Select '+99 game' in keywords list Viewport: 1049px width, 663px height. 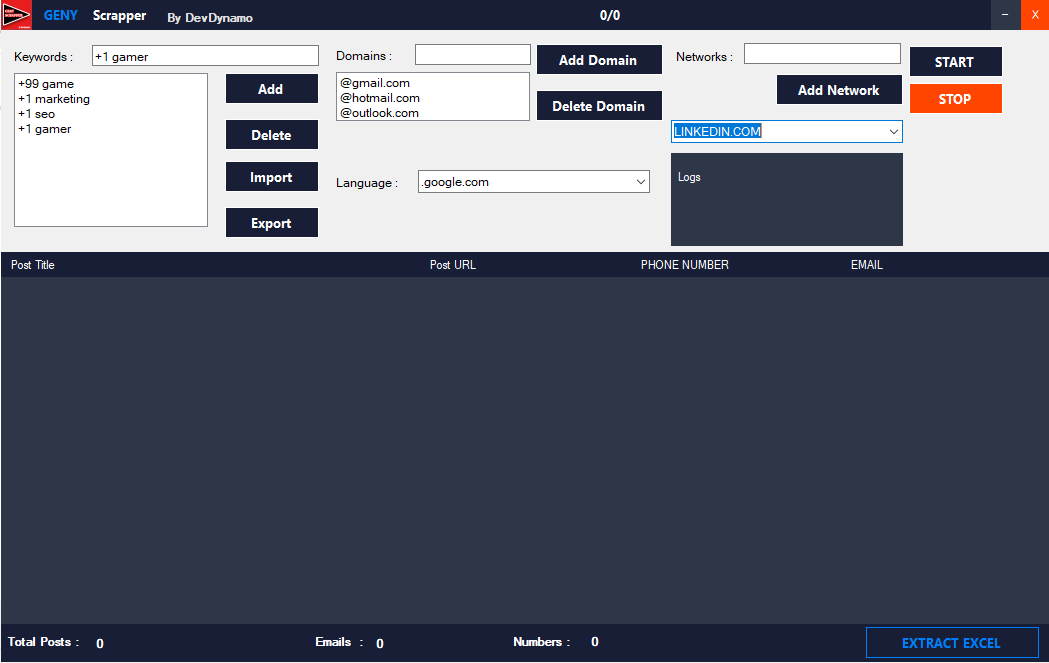(46, 84)
